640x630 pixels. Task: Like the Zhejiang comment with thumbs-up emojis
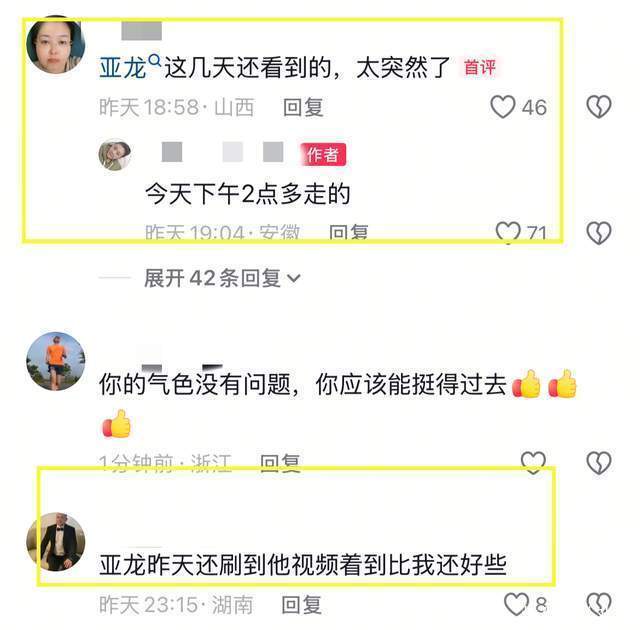(x=533, y=463)
